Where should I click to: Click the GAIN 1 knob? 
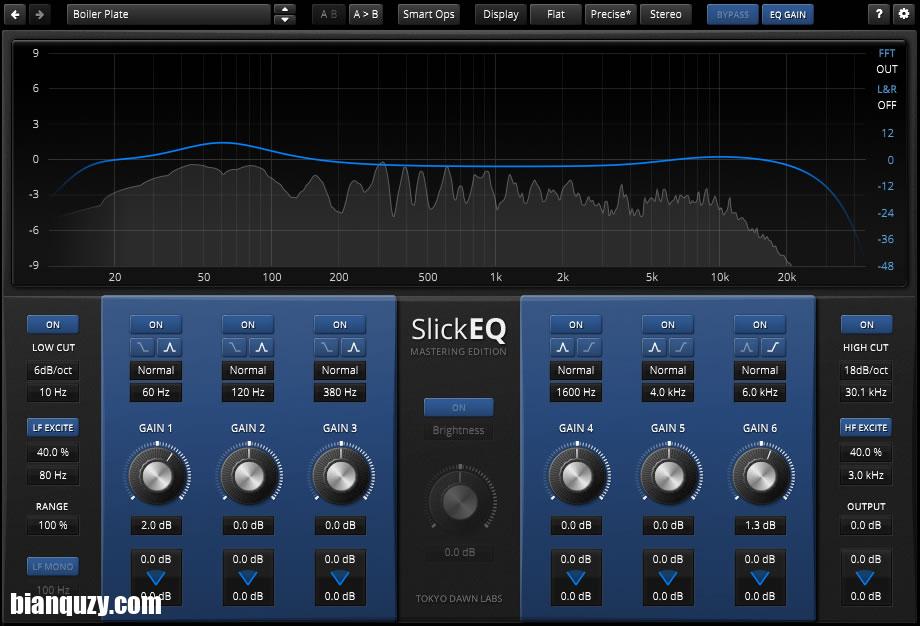(157, 475)
